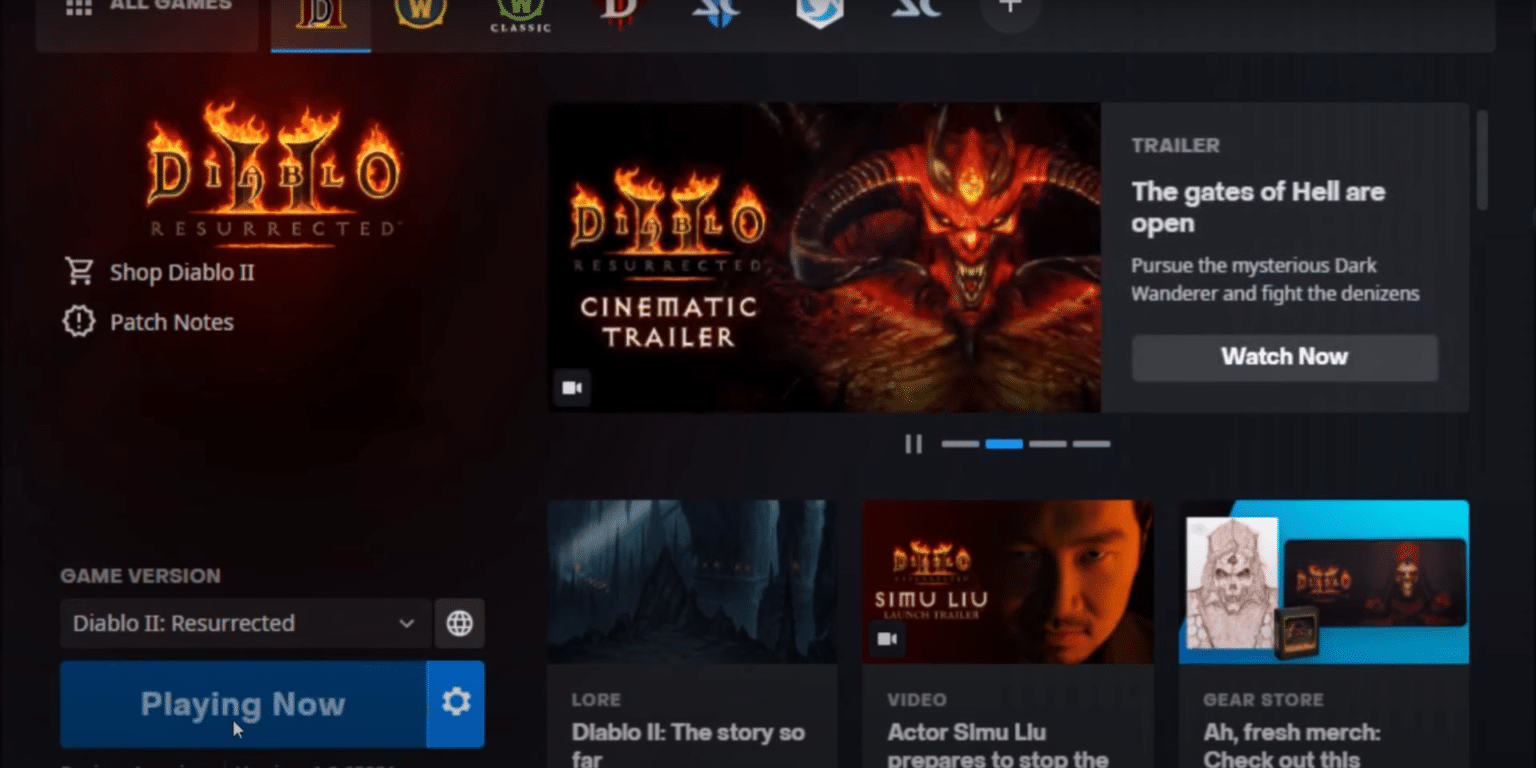Expand the Game Version dropdown
The height and width of the screenshot is (768, 1536).
pyautogui.click(x=245, y=623)
